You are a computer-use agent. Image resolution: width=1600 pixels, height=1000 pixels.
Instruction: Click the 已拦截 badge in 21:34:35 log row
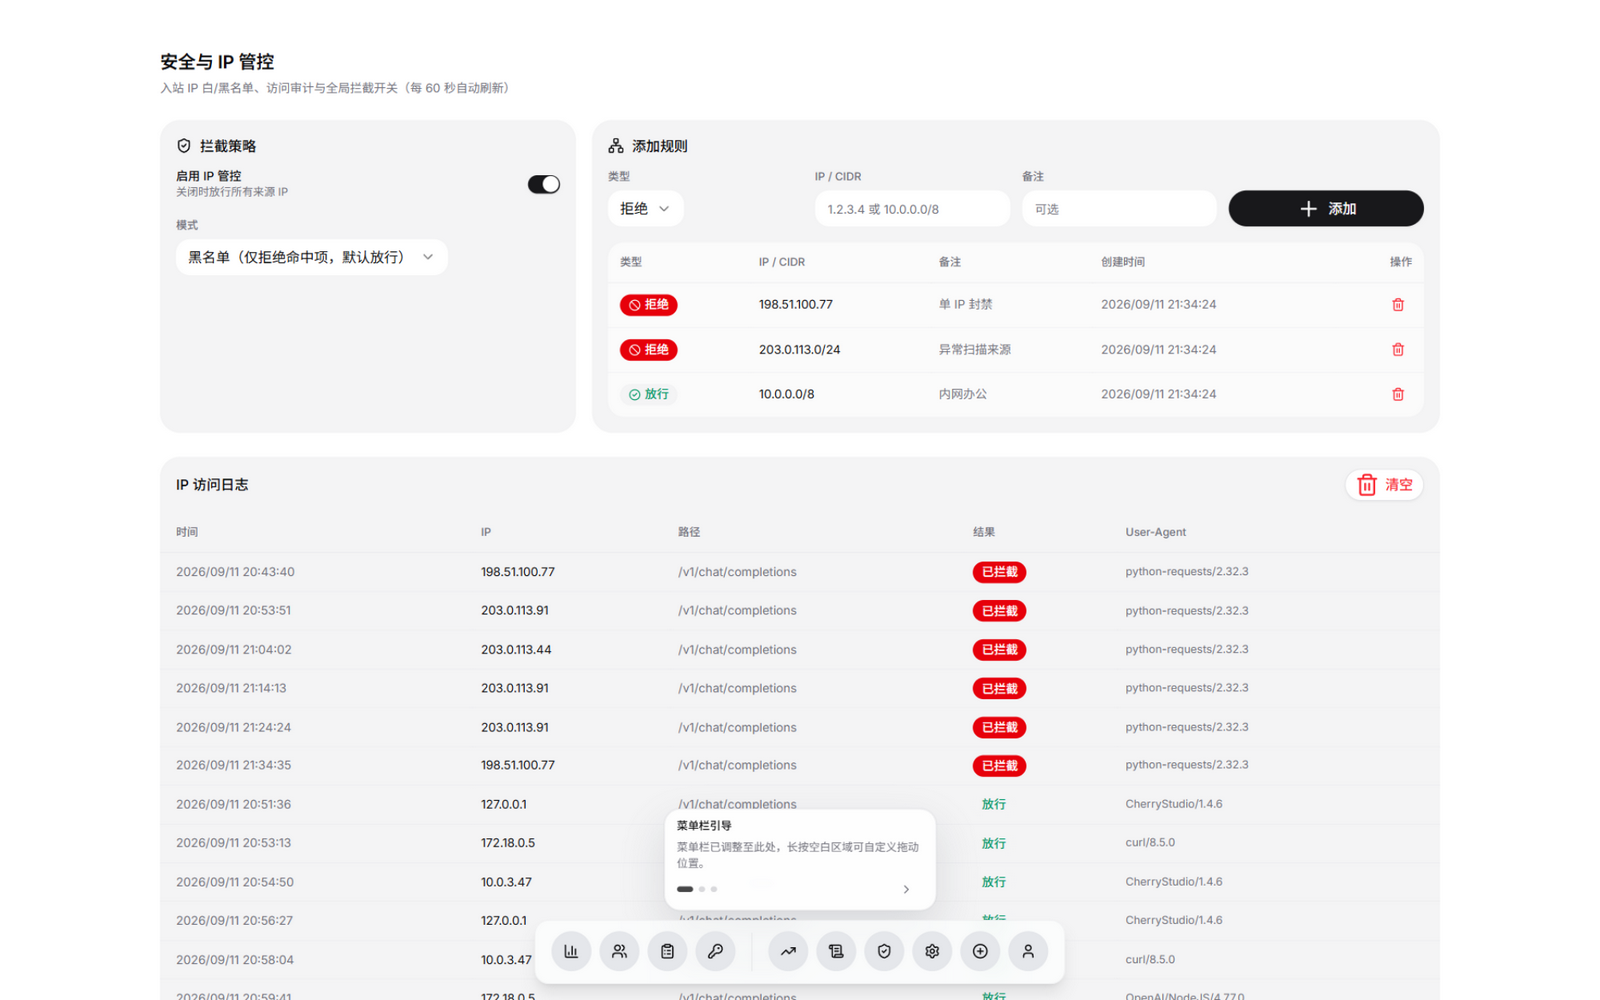tap(999, 766)
